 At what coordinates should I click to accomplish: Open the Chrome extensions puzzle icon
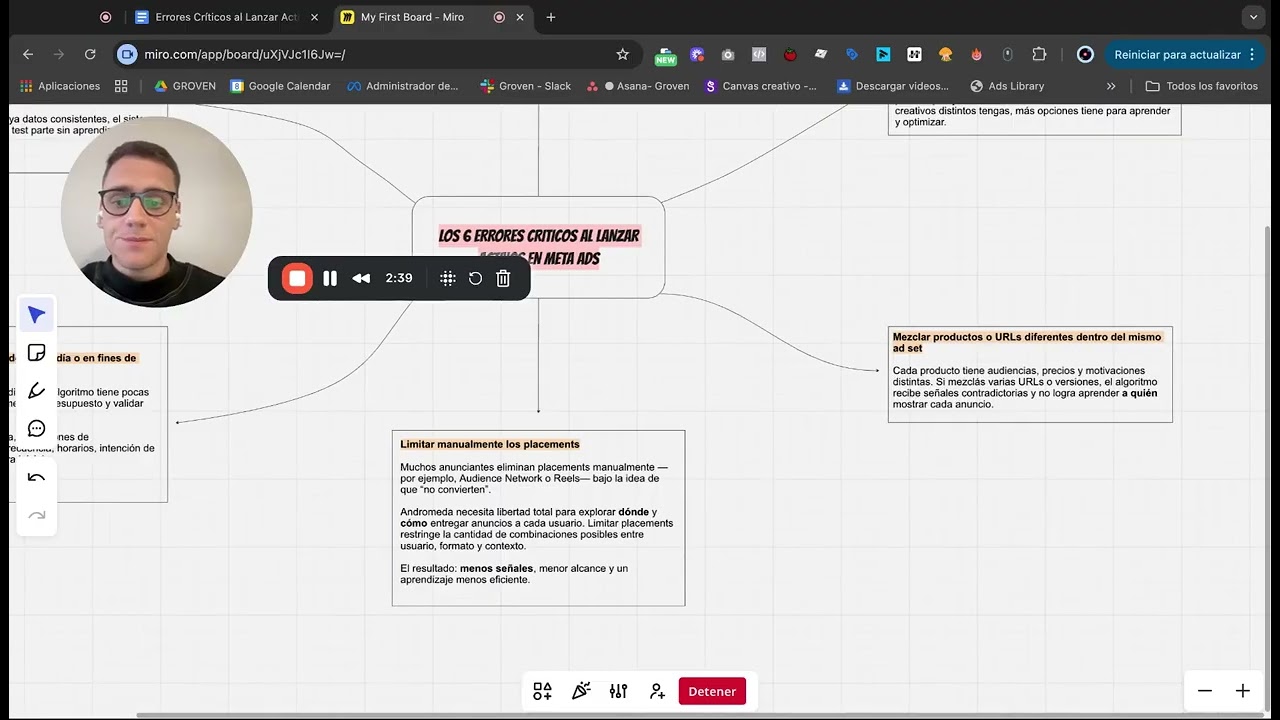[1039, 54]
